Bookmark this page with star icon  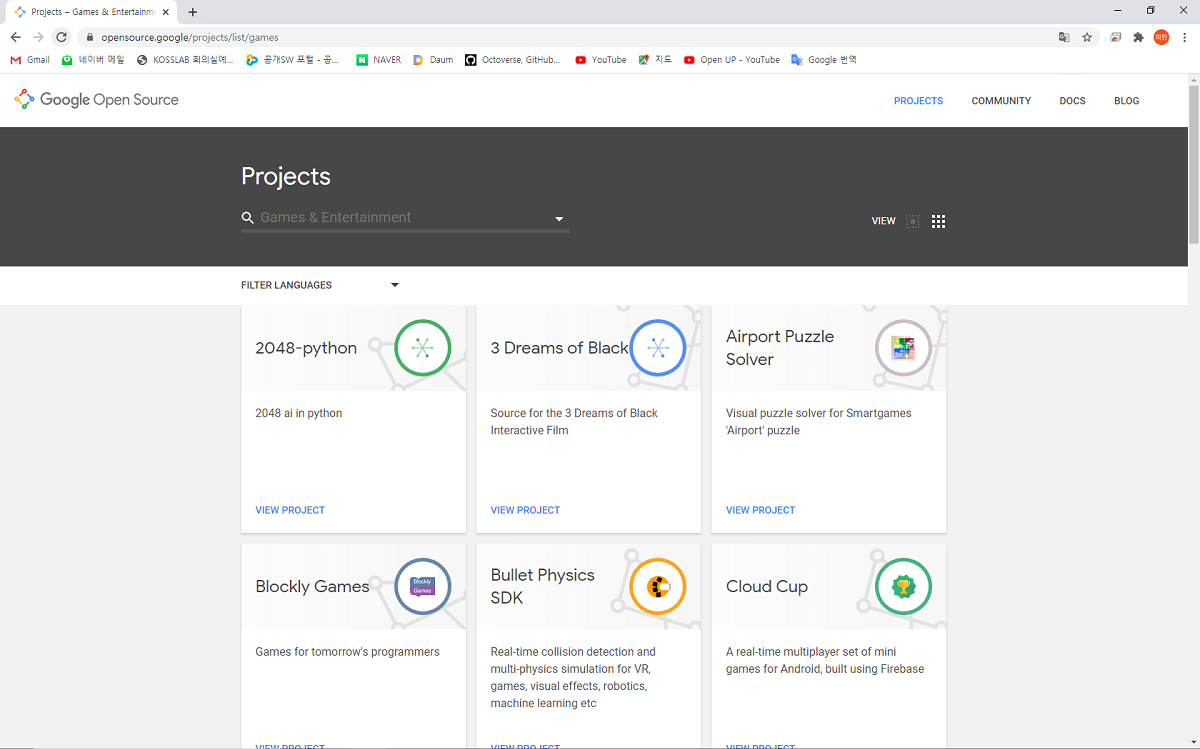[x=1087, y=37]
